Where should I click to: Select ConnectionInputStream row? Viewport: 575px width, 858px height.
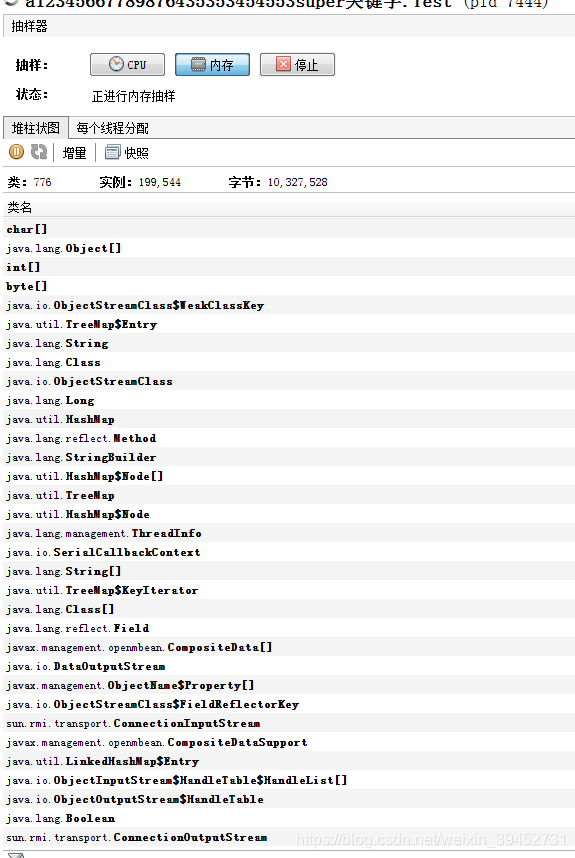pyautogui.click(x=289, y=723)
